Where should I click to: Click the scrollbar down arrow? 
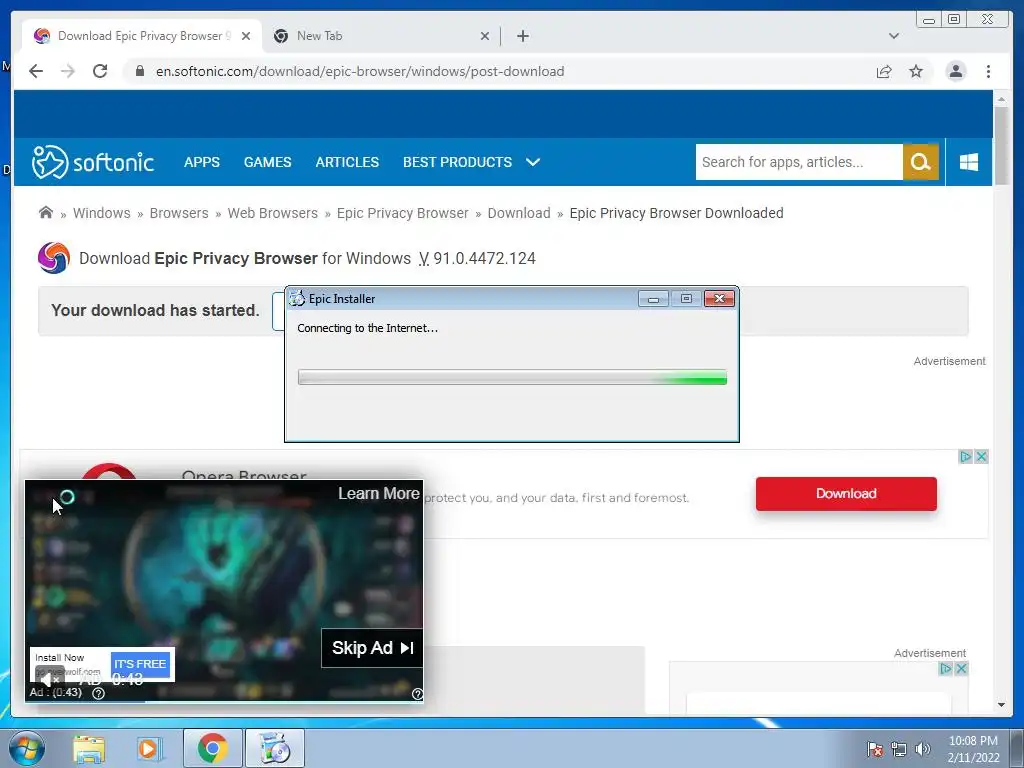tap(1001, 705)
